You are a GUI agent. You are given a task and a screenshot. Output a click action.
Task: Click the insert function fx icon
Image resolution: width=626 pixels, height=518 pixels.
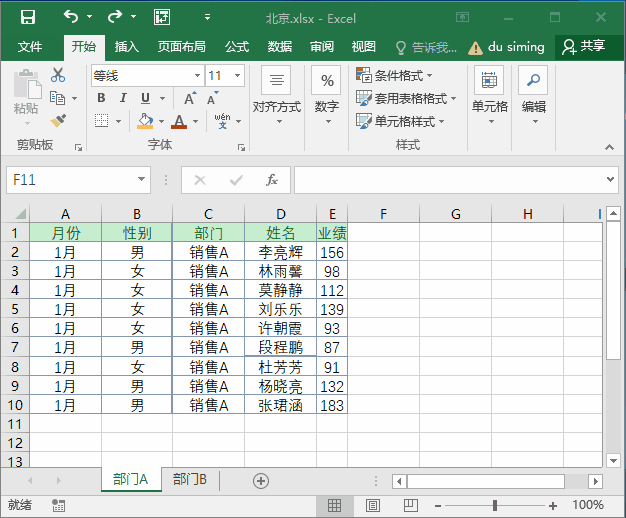point(272,180)
